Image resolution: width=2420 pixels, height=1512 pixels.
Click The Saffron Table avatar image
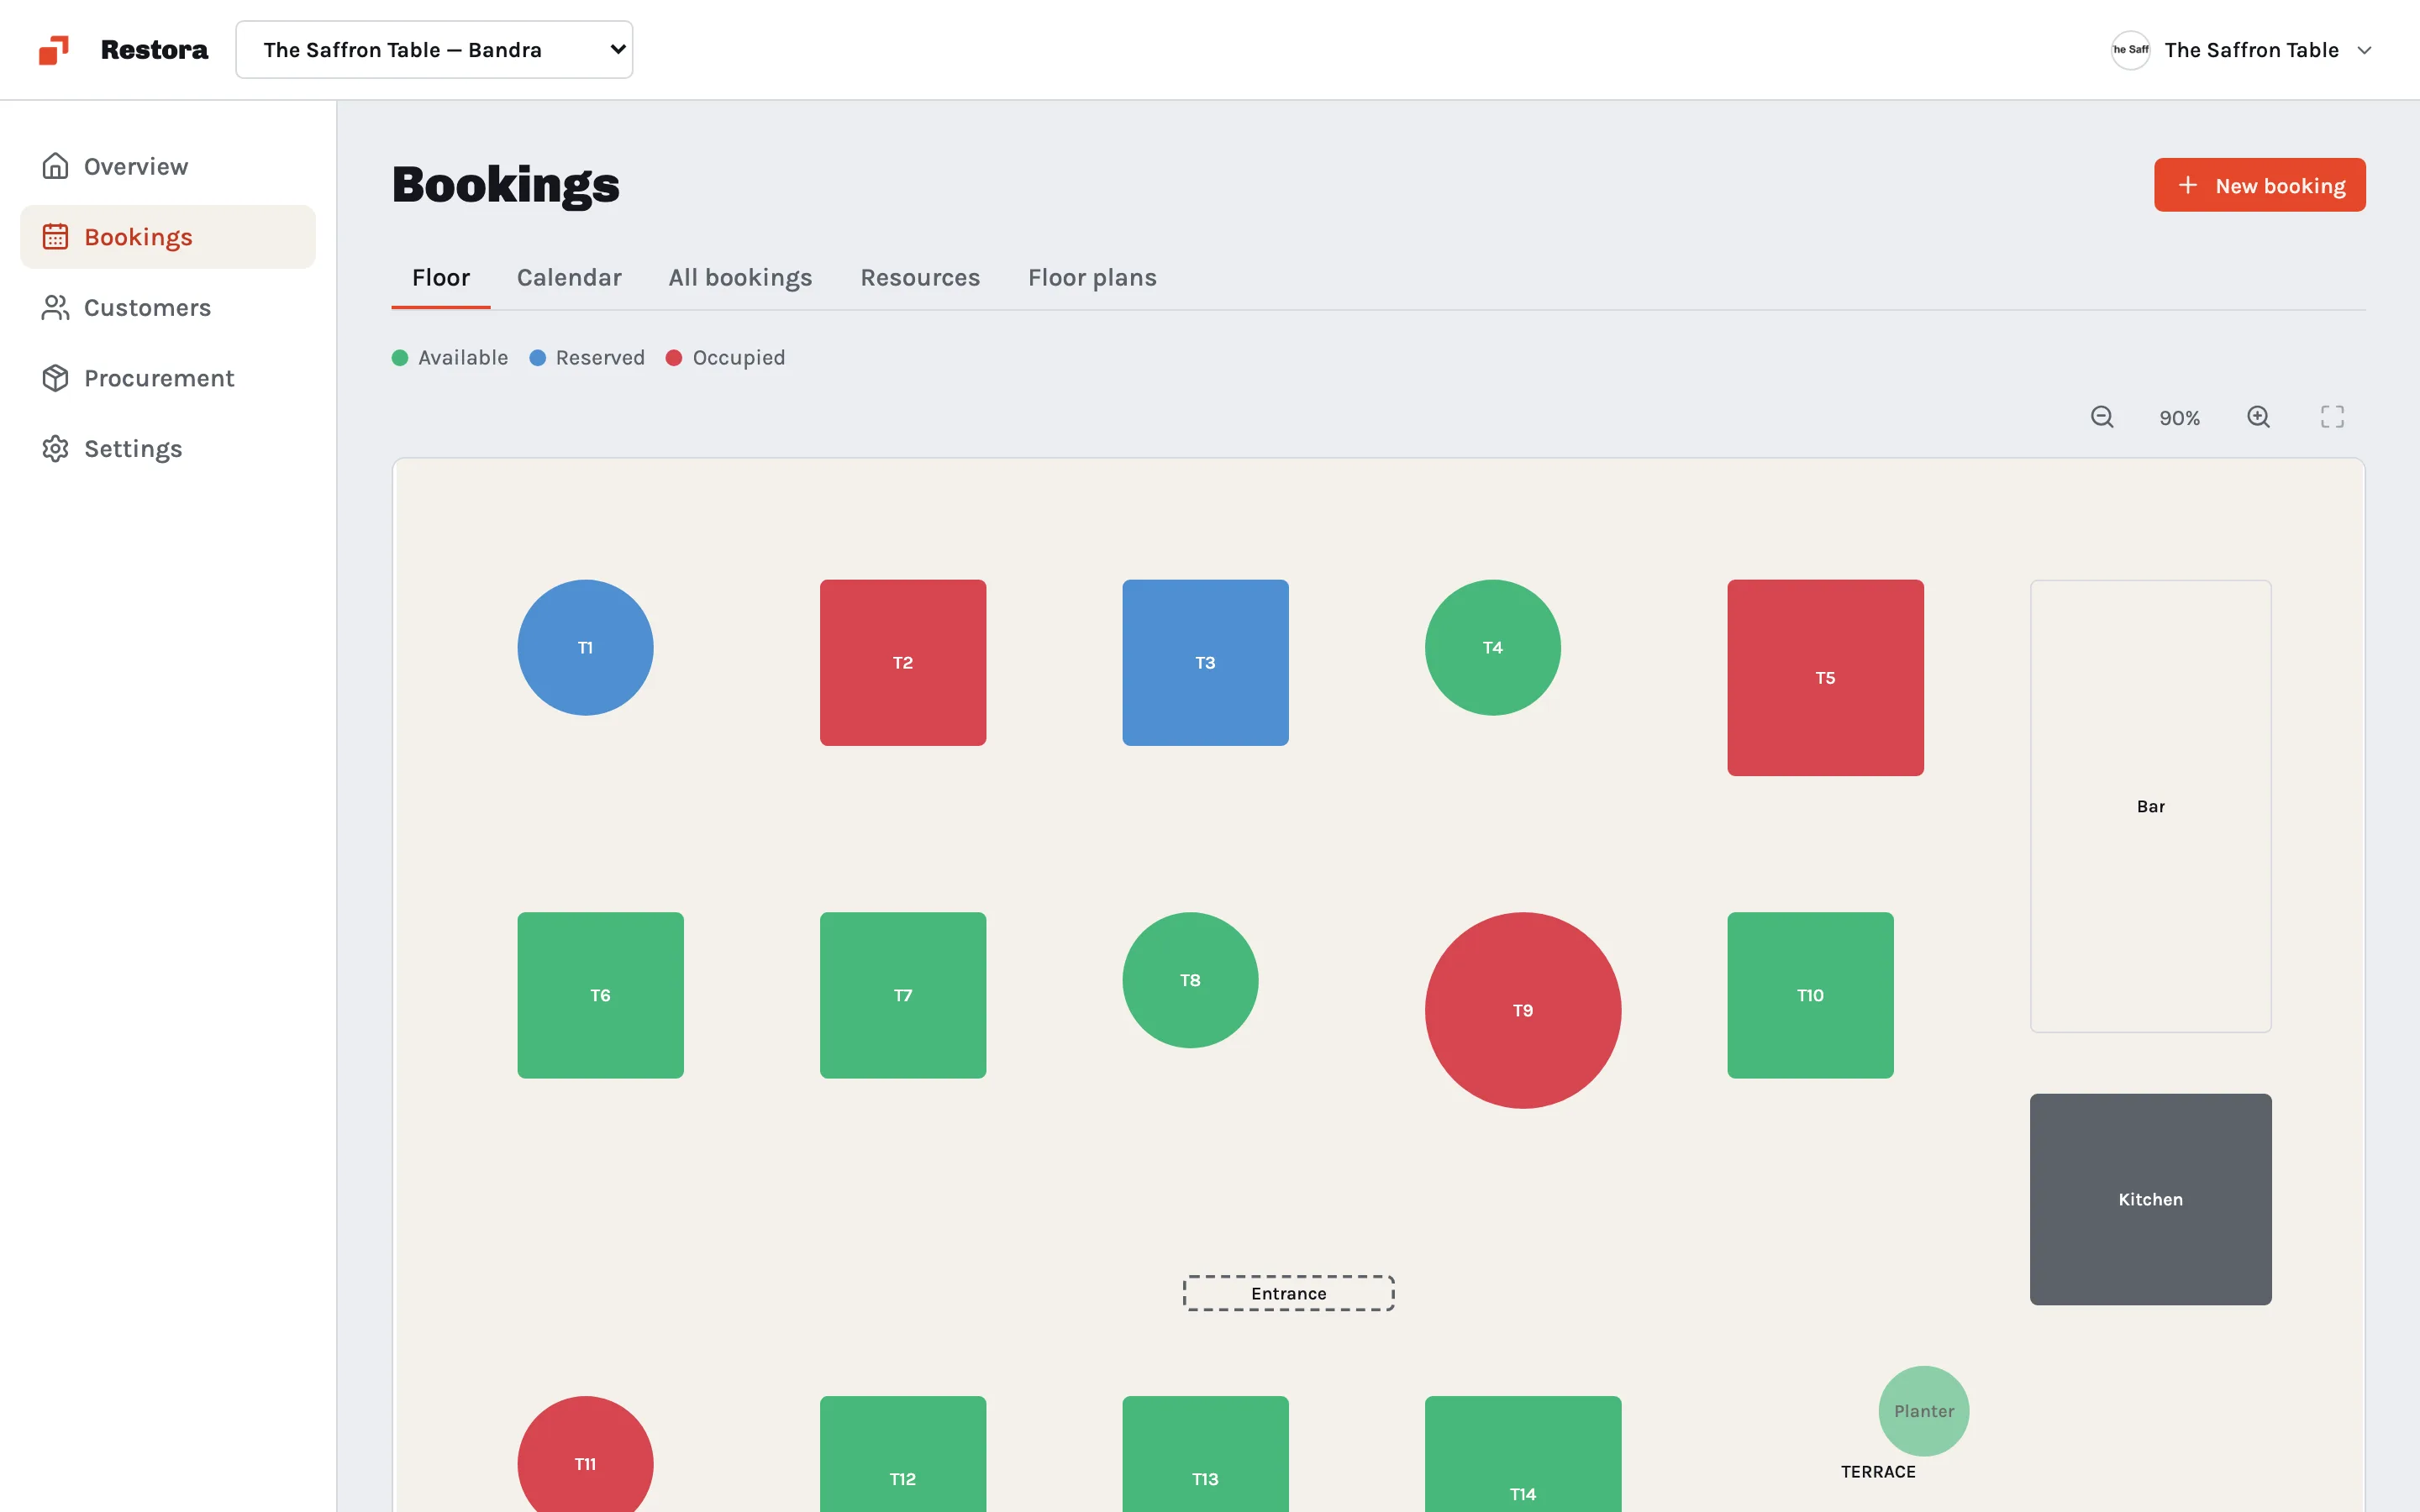click(x=2130, y=50)
